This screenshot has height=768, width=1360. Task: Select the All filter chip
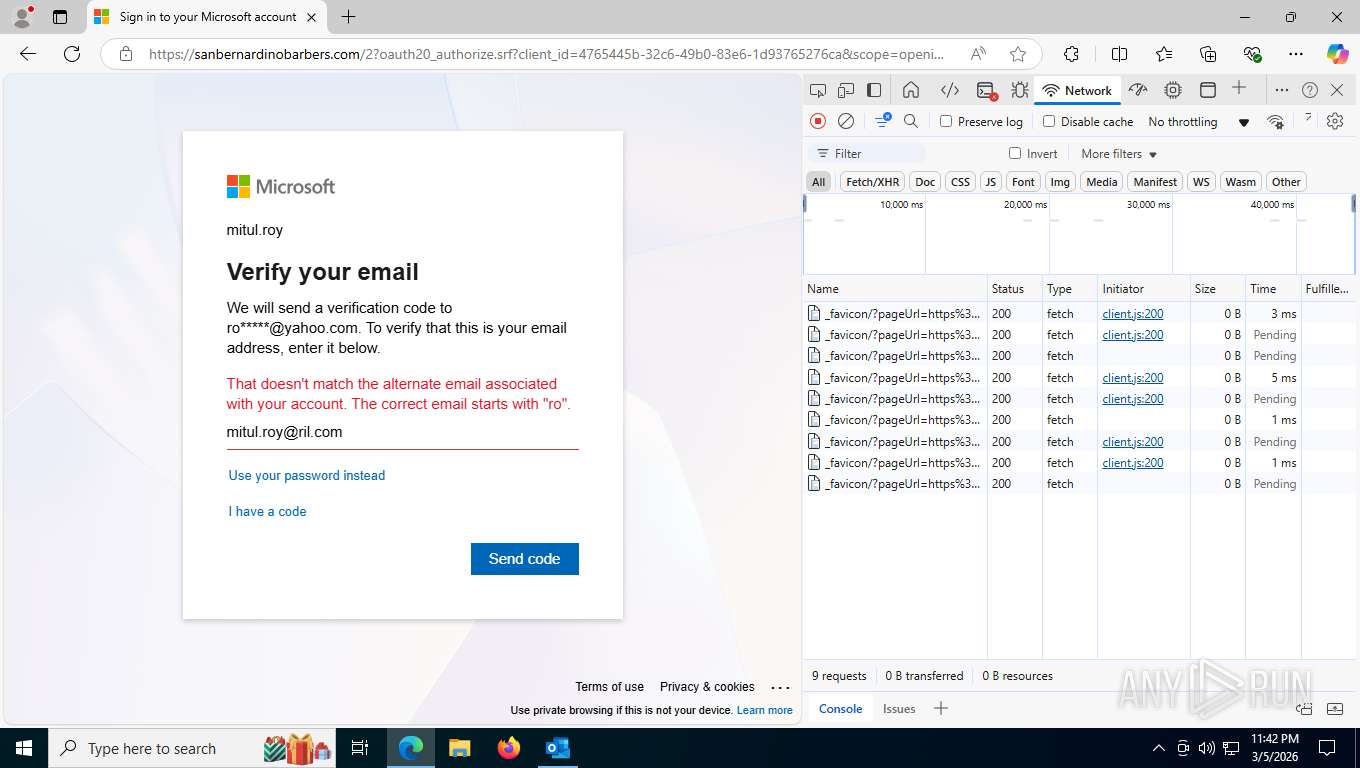click(819, 182)
